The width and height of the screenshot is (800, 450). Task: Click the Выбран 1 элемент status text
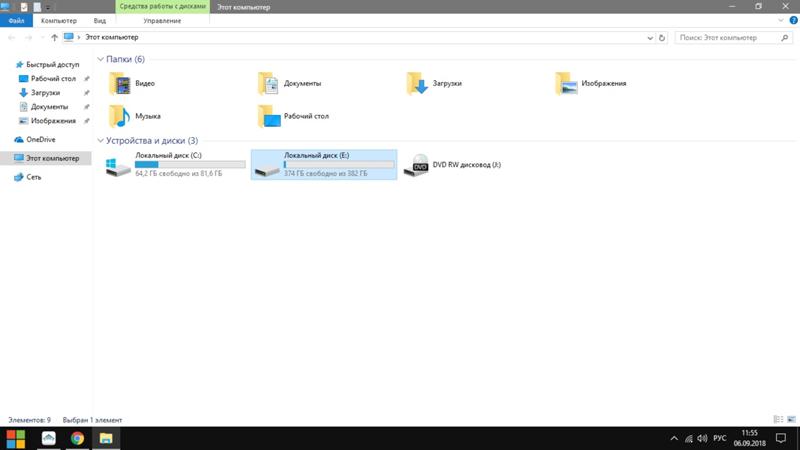click(92, 420)
